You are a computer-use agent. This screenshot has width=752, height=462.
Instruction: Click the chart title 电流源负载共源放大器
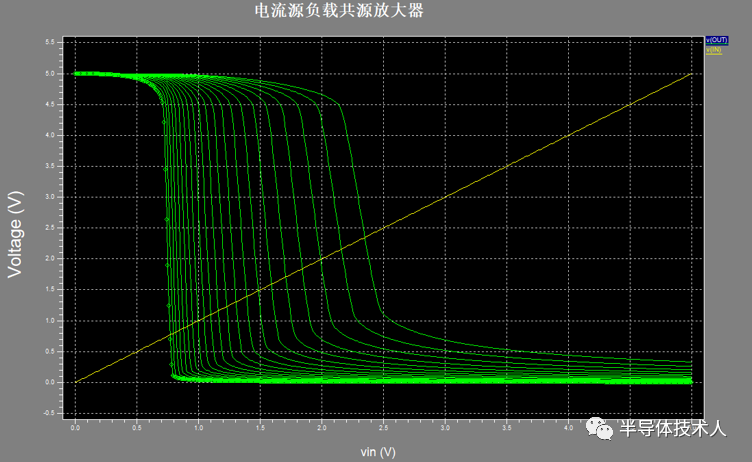pyautogui.click(x=339, y=11)
